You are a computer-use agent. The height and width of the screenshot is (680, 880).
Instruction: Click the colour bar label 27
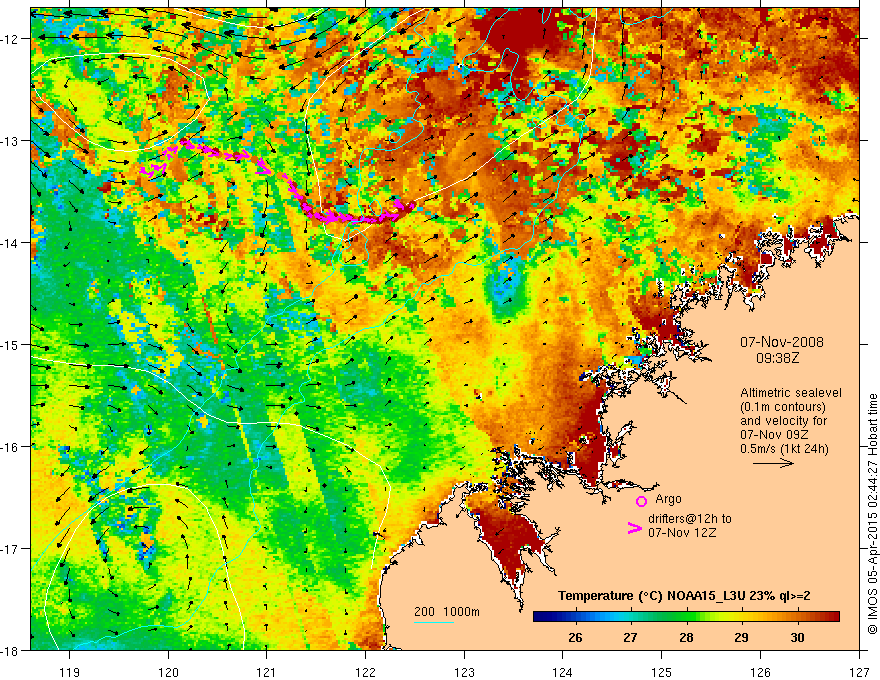point(630,637)
